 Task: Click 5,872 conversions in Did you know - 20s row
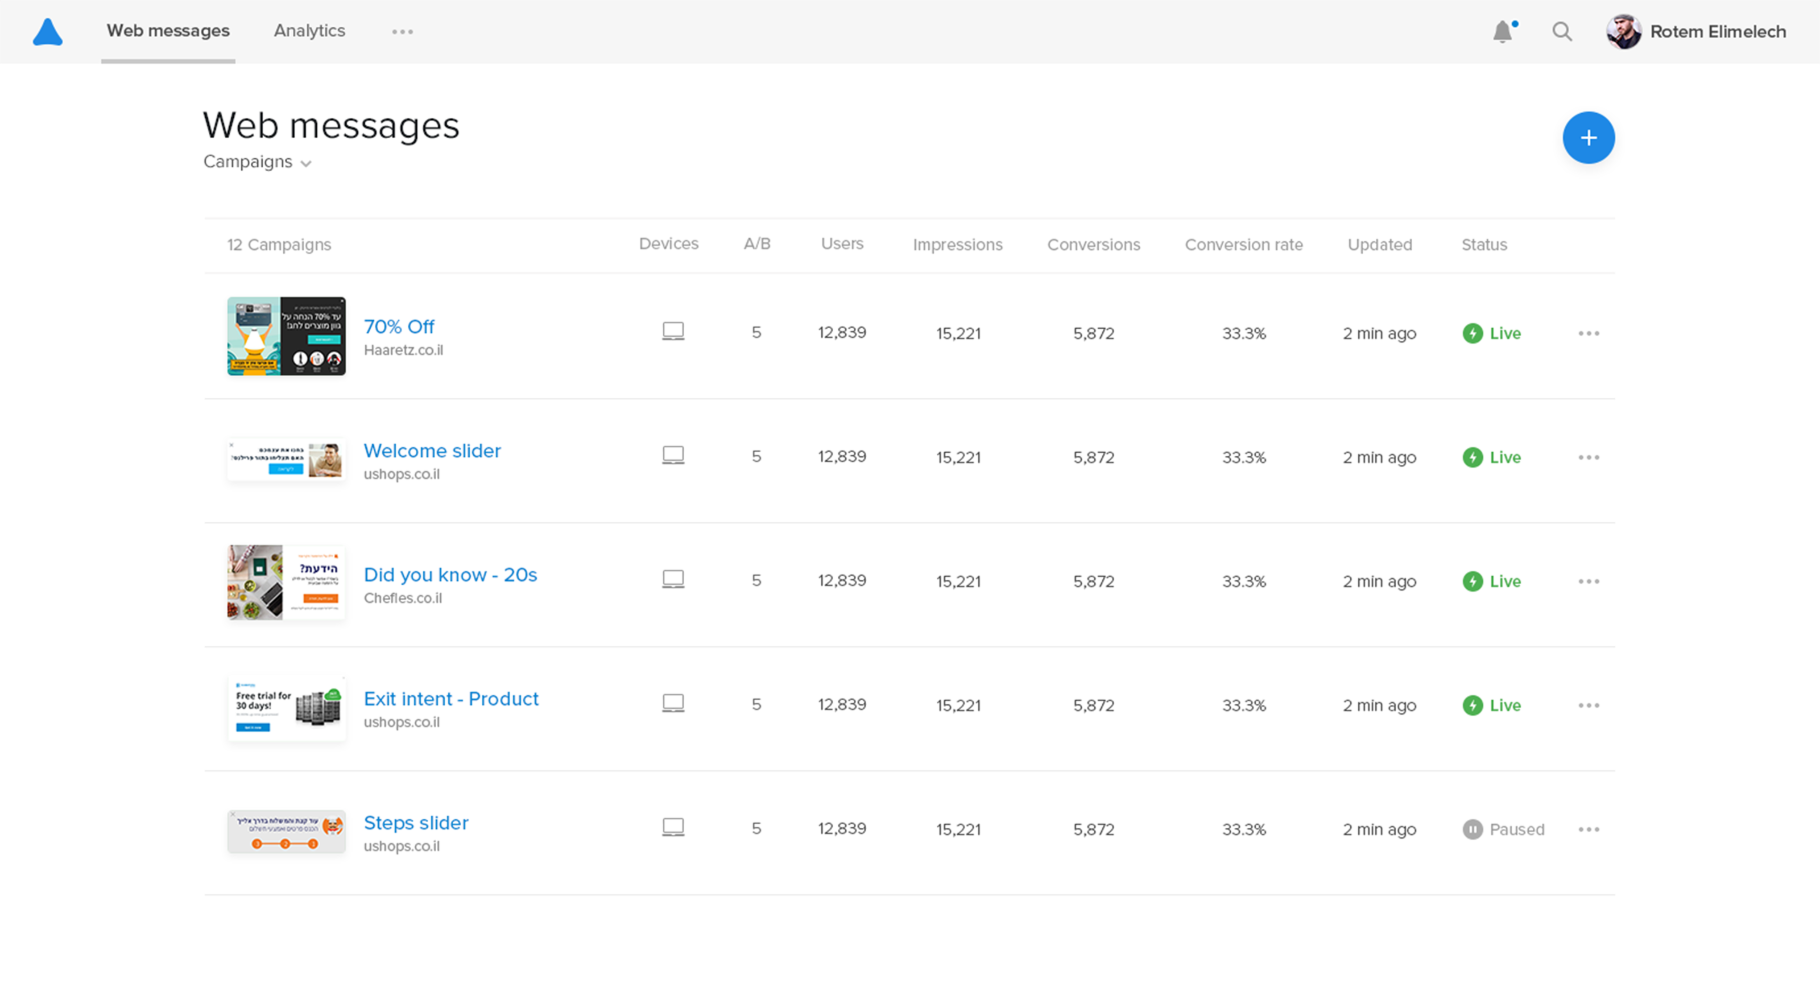1094,581
